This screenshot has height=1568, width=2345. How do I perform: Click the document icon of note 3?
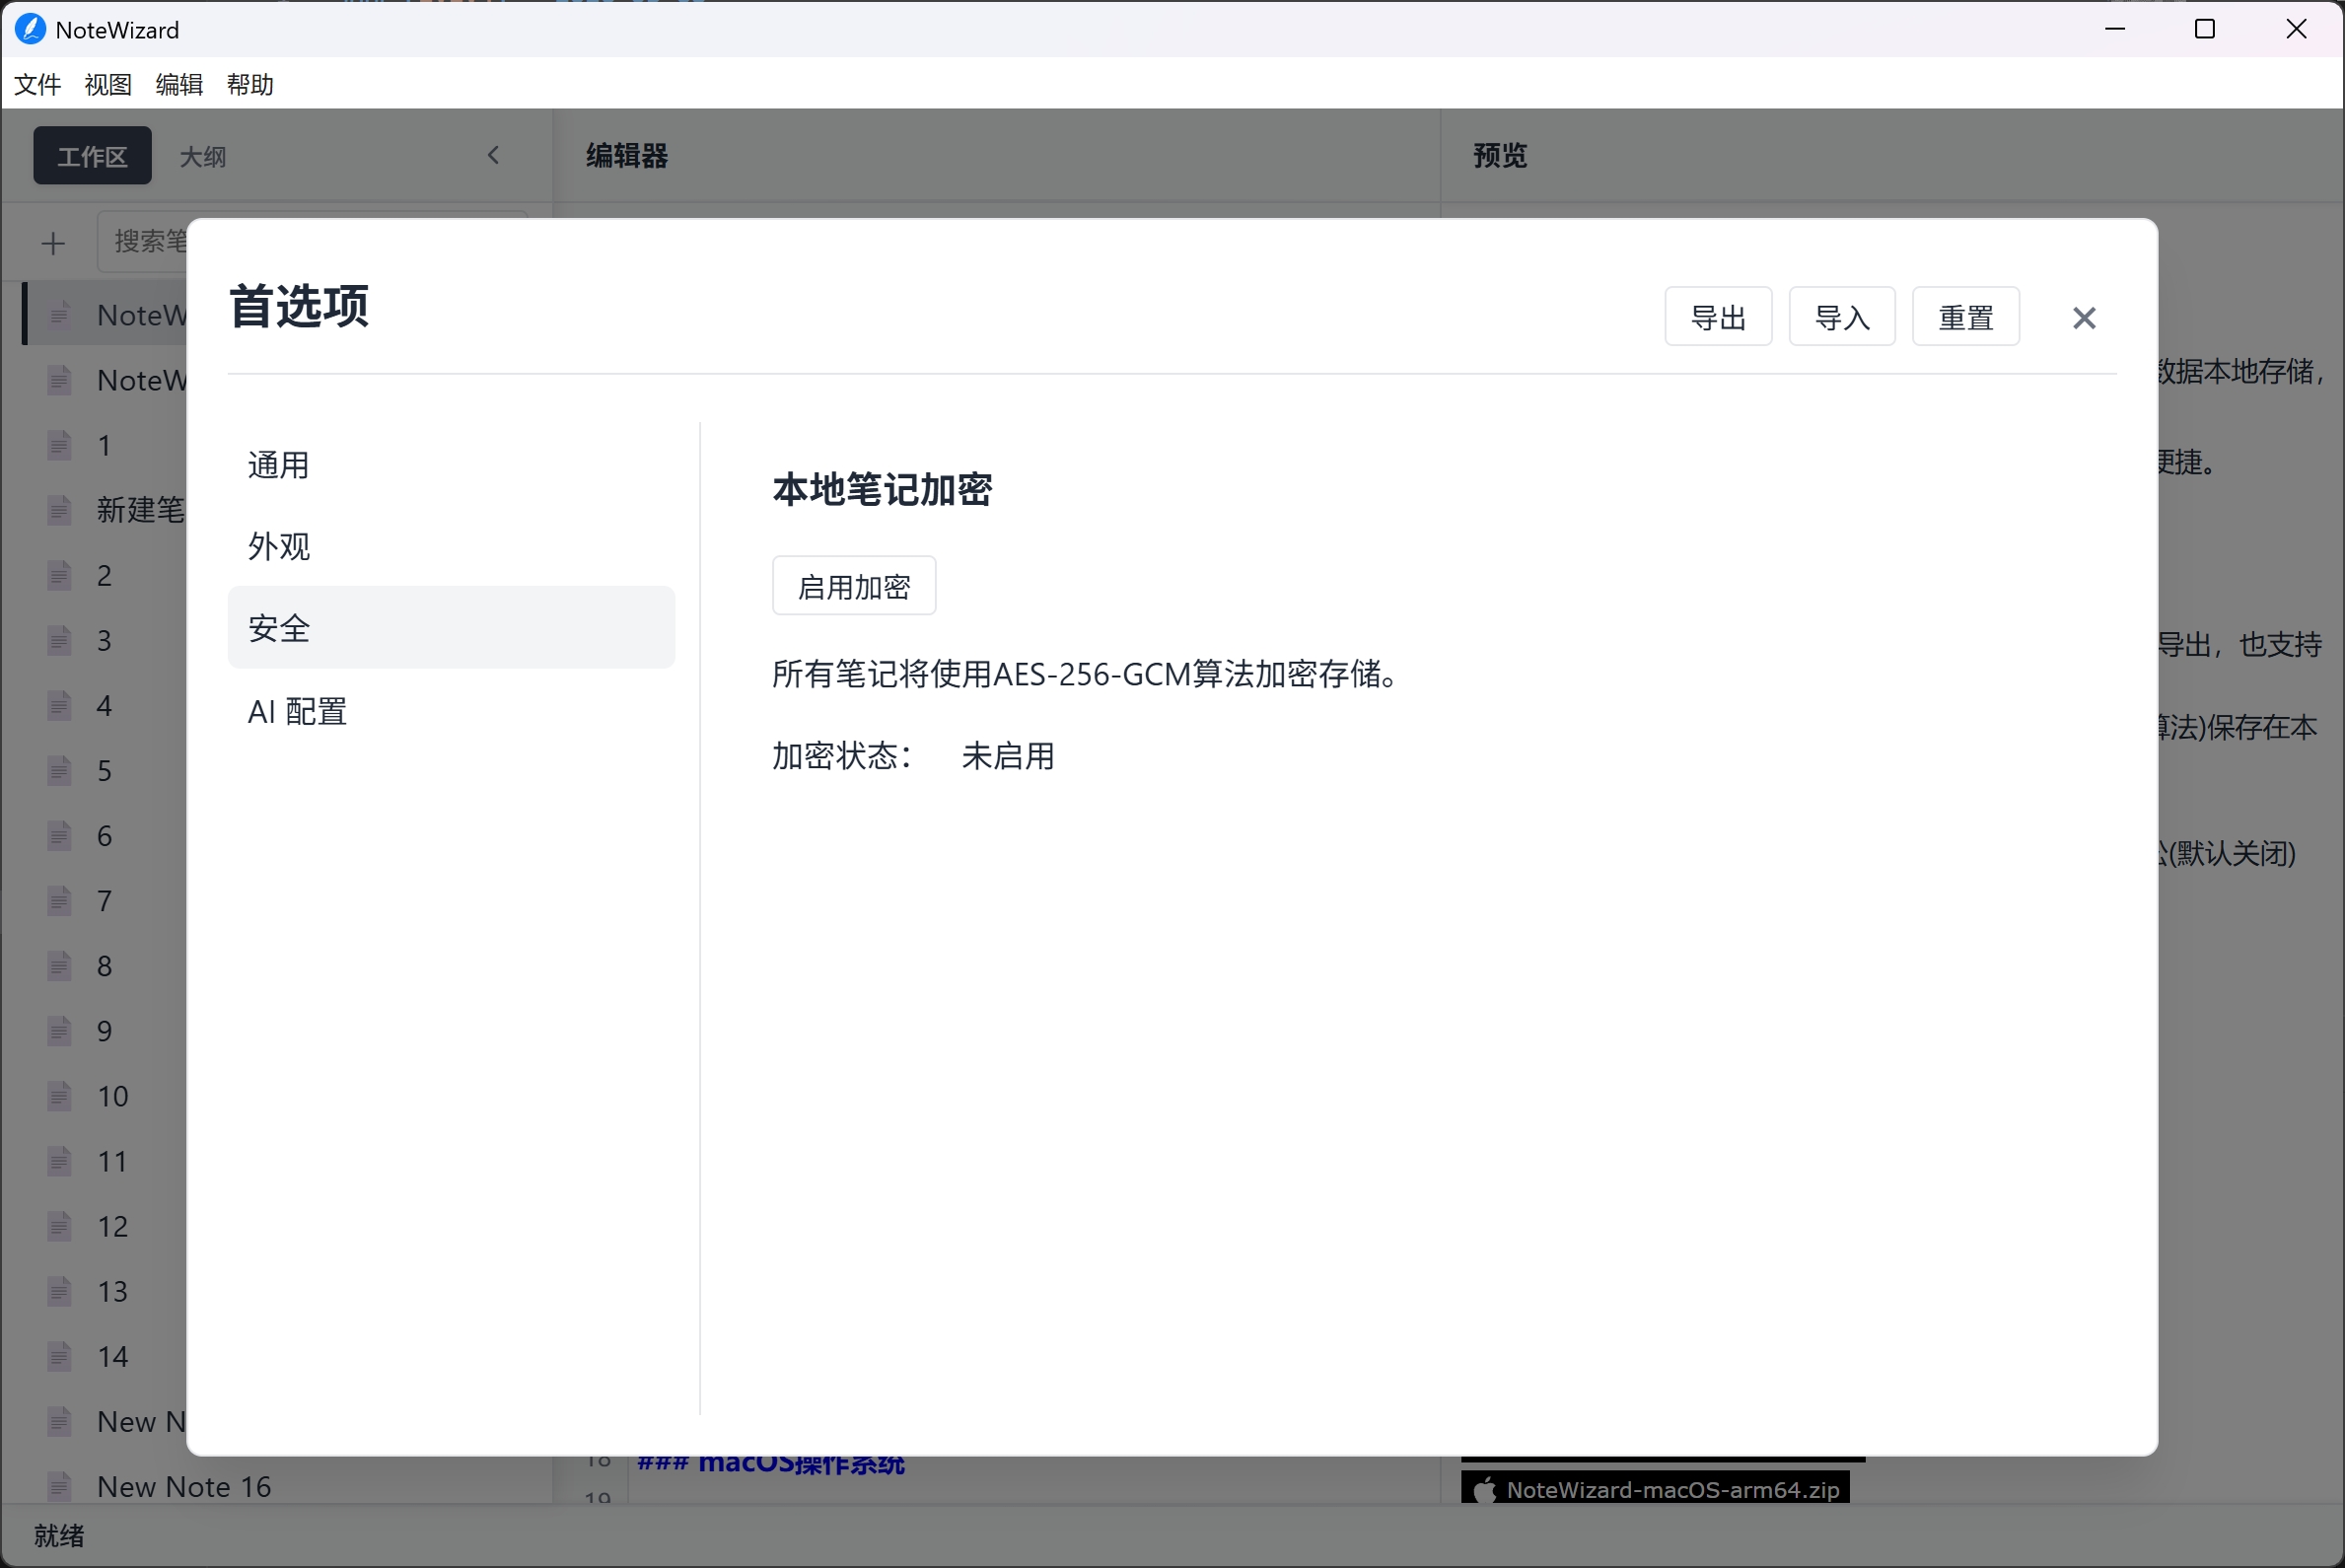[59, 640]
